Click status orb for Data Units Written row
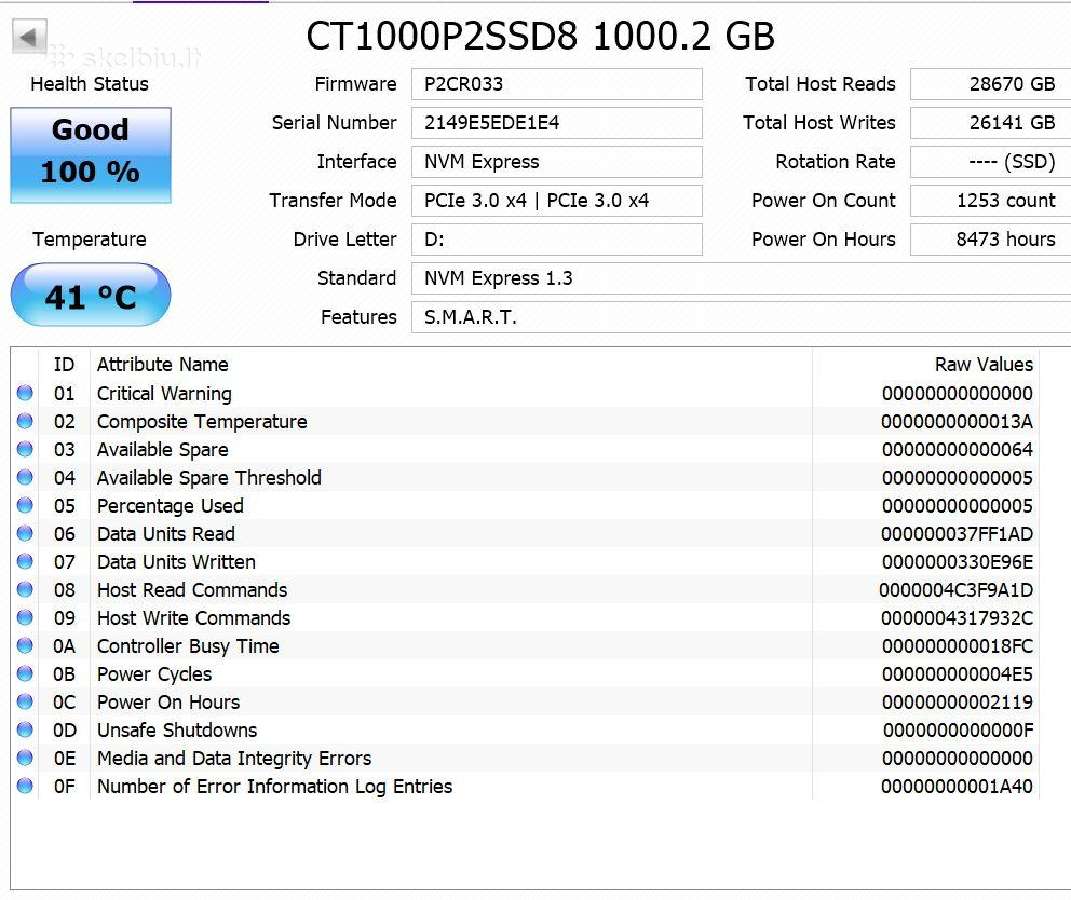This screenshot has height=900, width=1071. tap(25, 561)
